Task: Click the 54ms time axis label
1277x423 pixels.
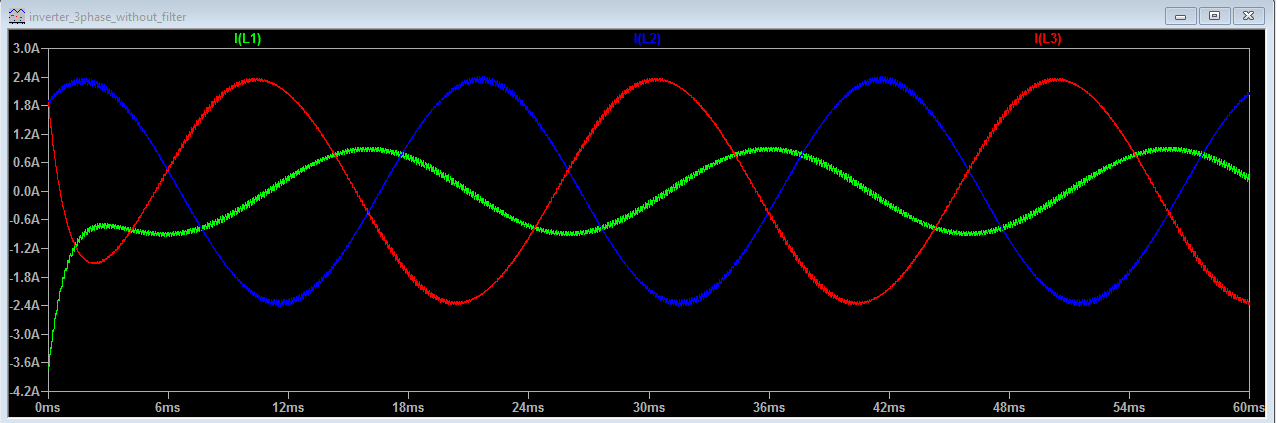Action: tap(1128, 408)
